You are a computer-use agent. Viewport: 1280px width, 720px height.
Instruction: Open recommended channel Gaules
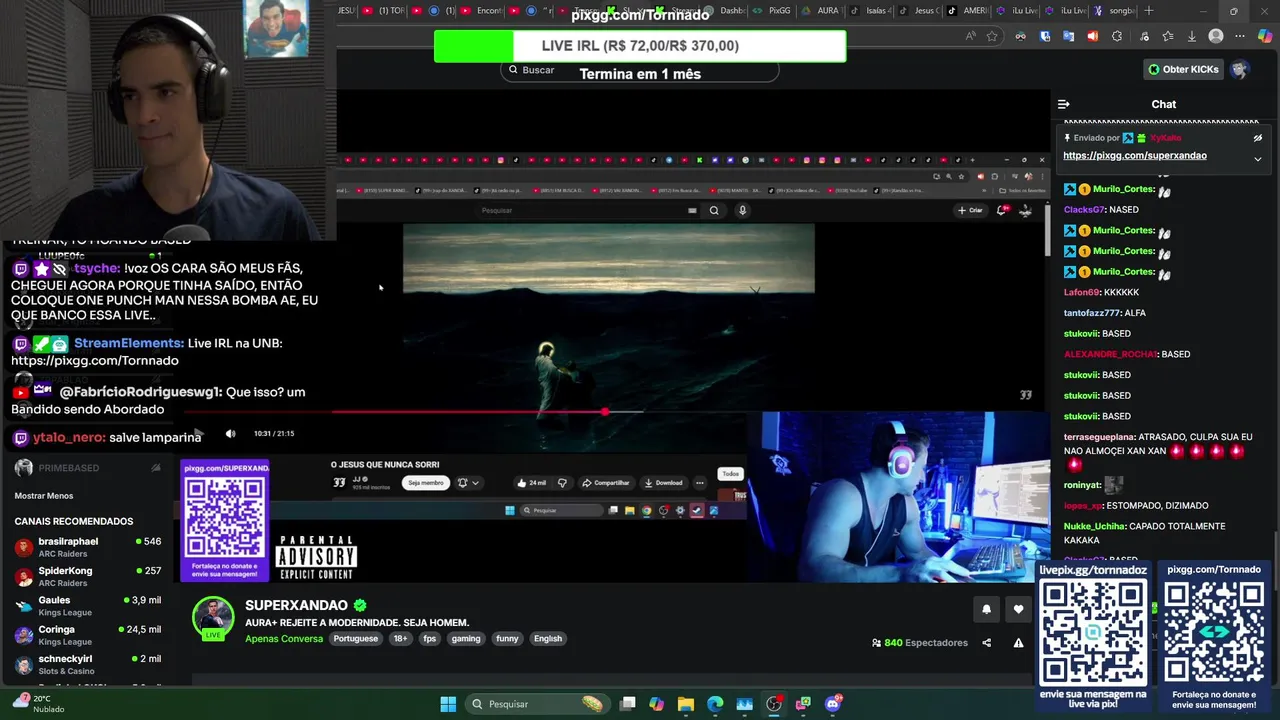pyautogui.click(x=87, y=606)
